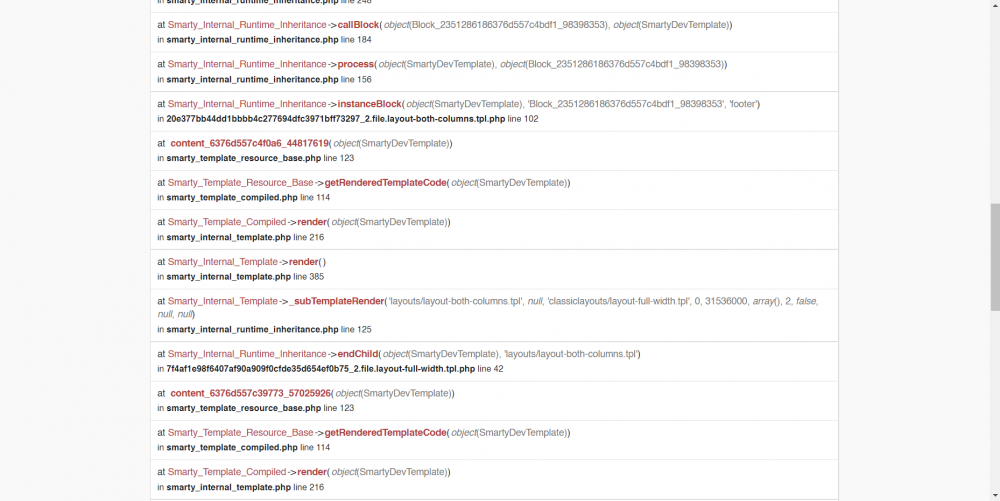Click the layout-both-columns.tpl.php file name at line 102

pyautogui.click(x=335, y=119)
